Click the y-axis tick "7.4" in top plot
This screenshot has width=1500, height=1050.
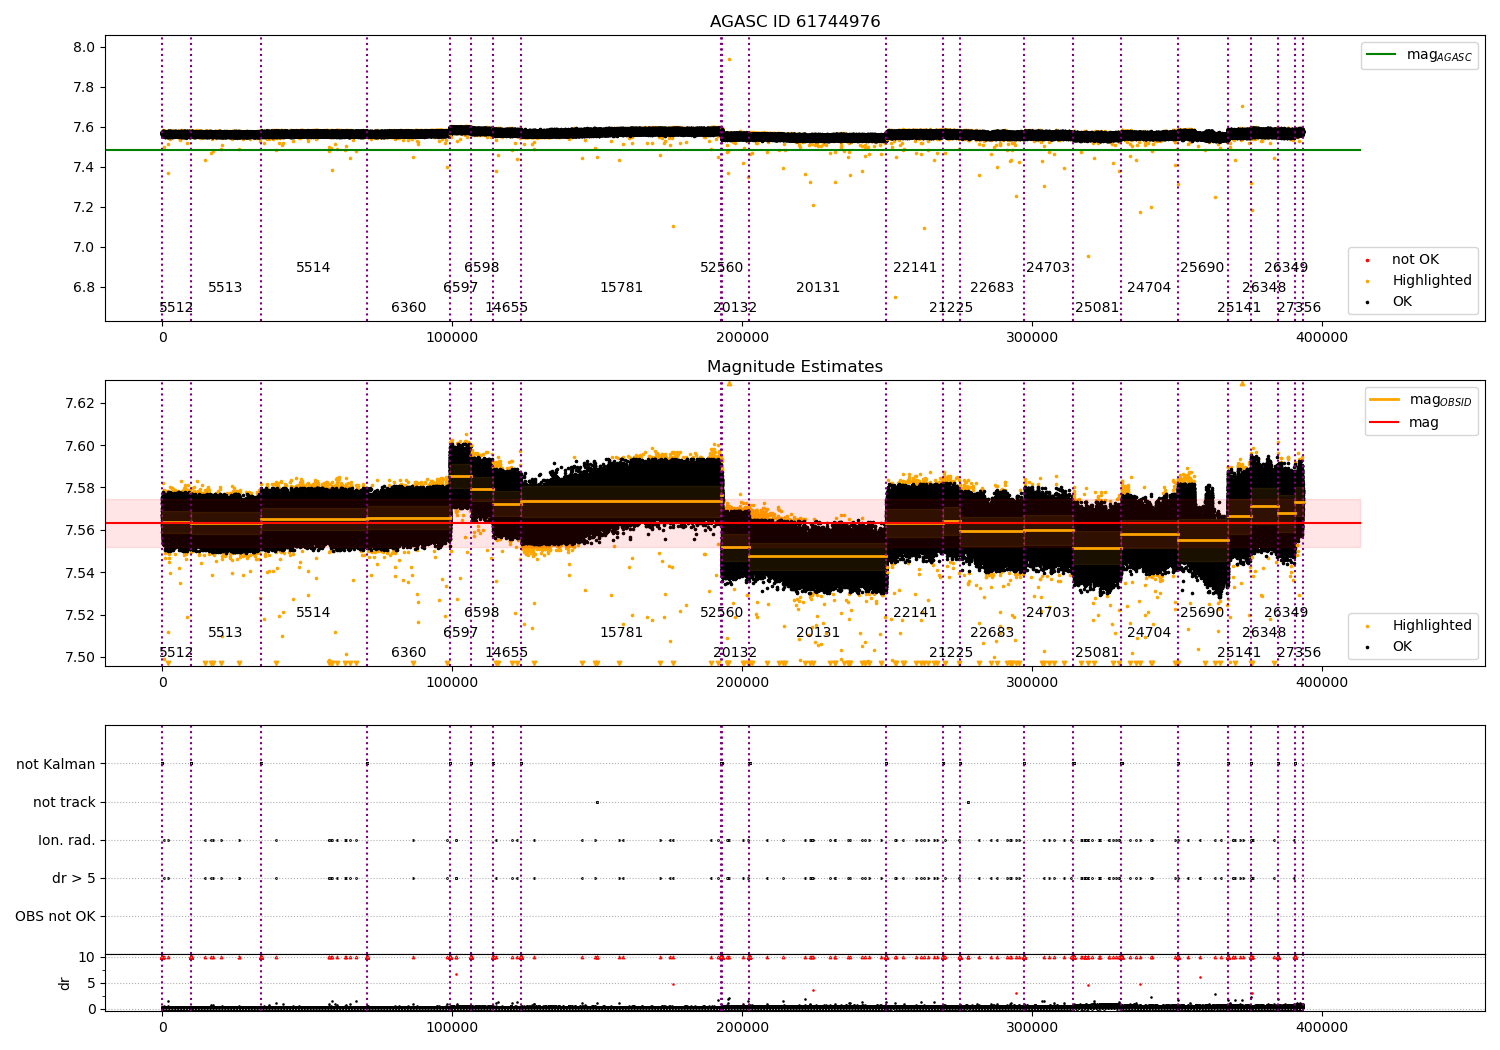[x=84, y=168]
